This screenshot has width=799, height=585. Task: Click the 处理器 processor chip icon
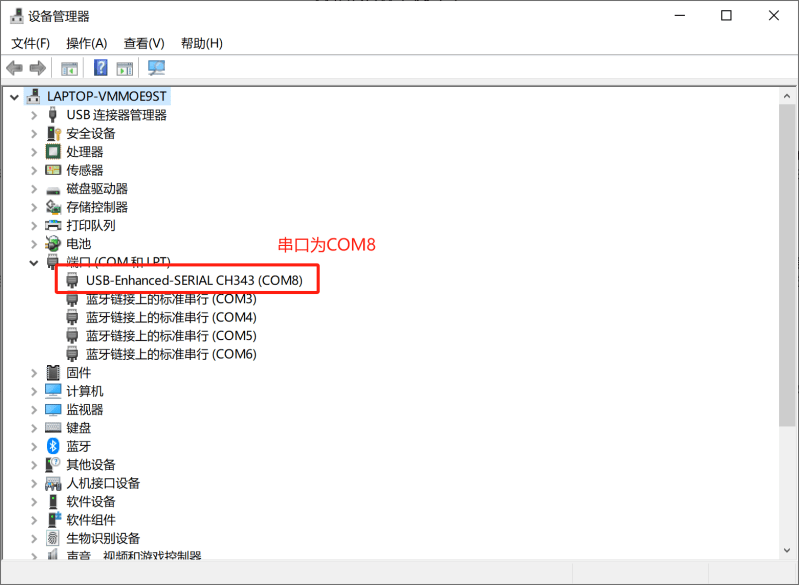pyautogui.click(x=53, y=152)
